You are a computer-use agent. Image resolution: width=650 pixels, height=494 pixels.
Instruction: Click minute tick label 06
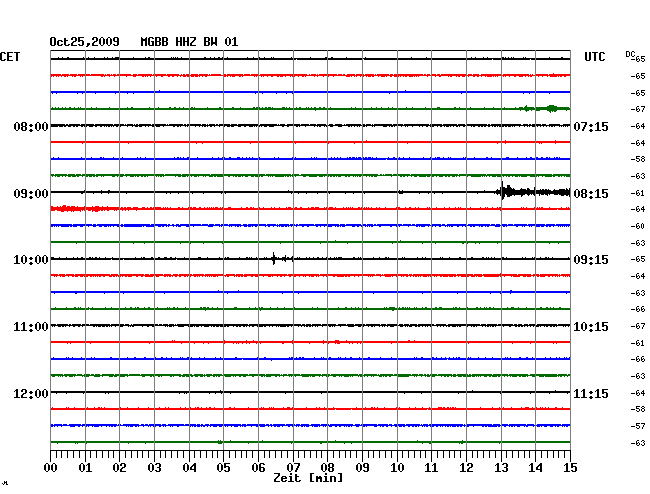click(x=258, y=468)
